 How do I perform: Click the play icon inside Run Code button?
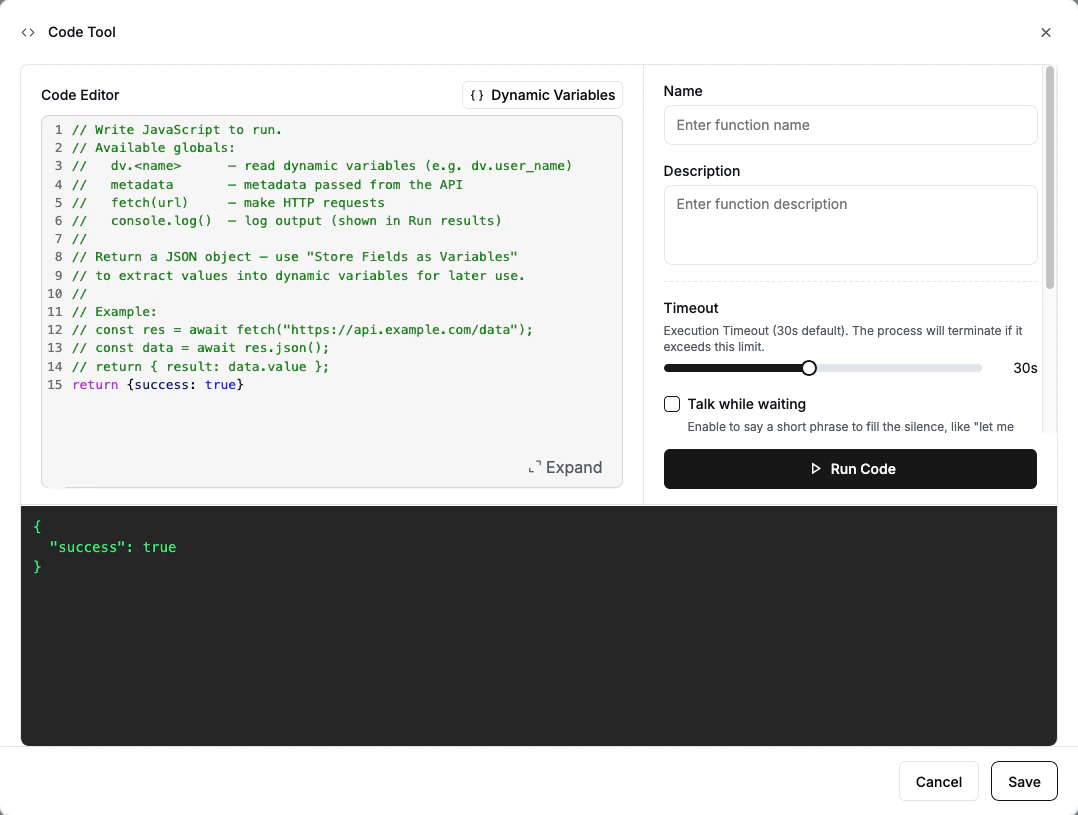(815, 468)
